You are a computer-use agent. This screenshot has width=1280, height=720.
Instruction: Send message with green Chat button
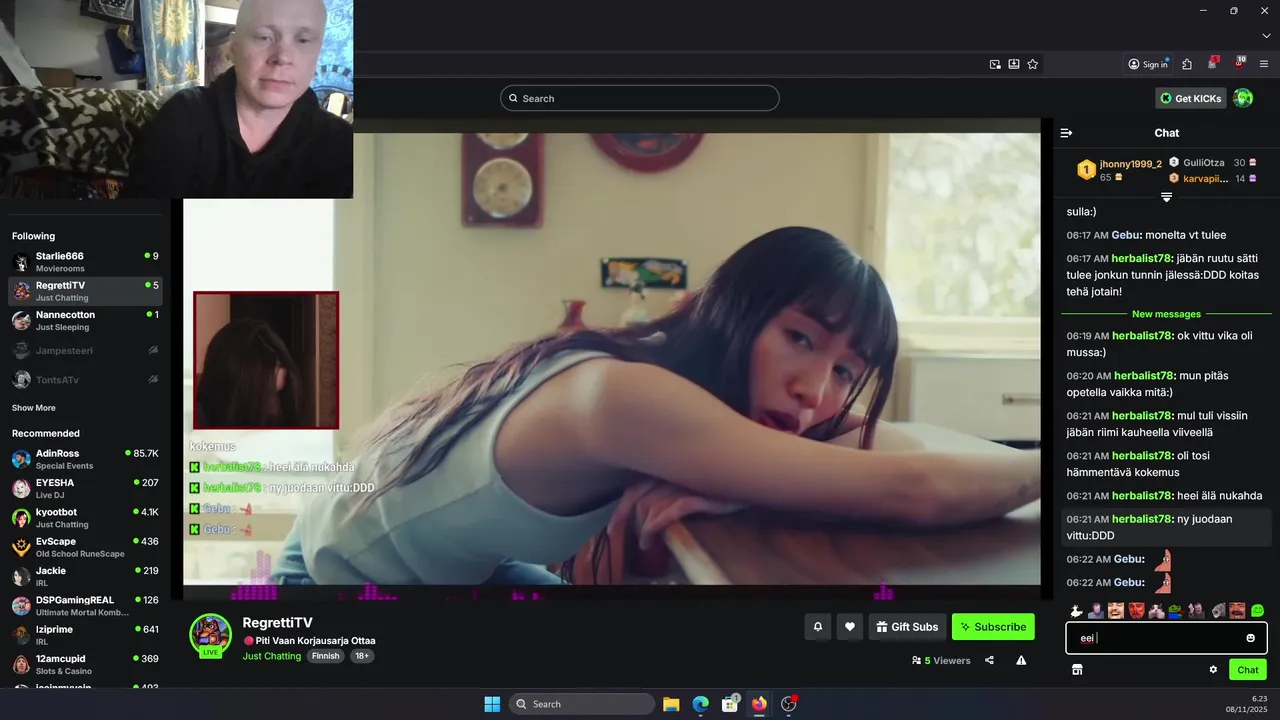(x=1248, y=670)
